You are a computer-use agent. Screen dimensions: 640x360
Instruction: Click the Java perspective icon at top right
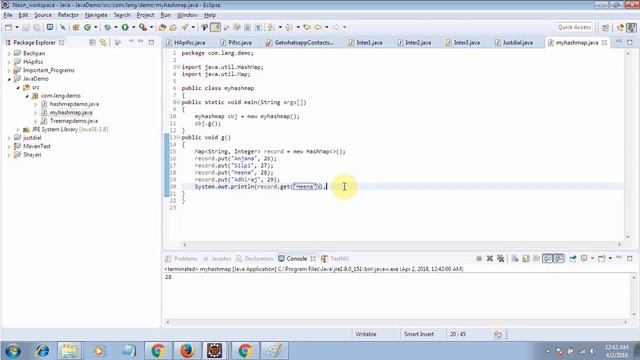(x=631, y=27)
